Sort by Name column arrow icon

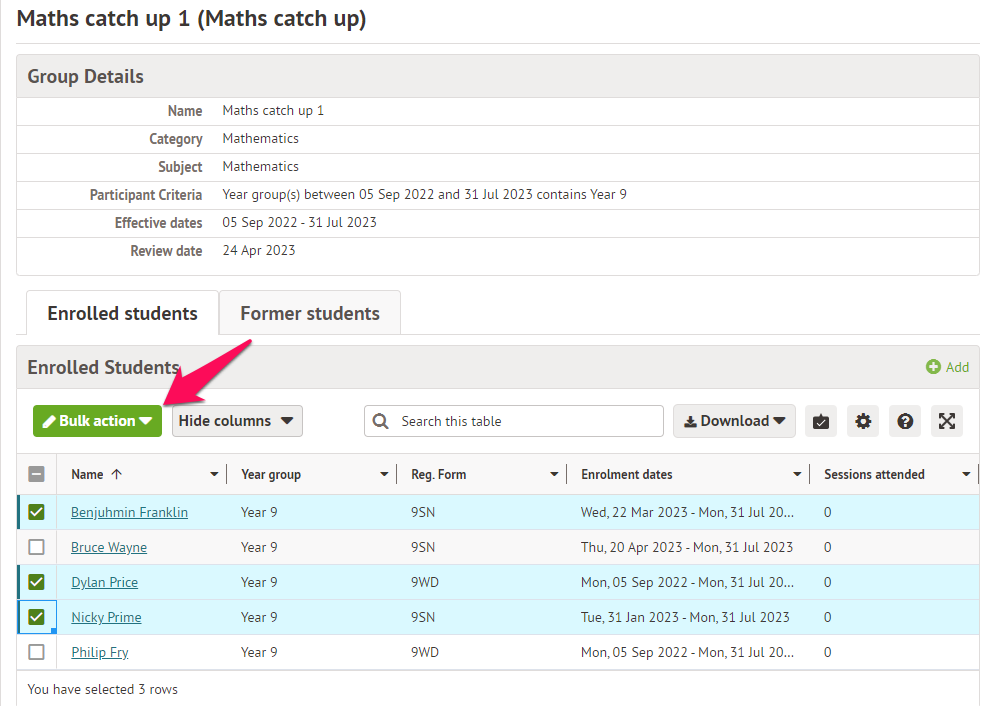(x=117, y=474)
